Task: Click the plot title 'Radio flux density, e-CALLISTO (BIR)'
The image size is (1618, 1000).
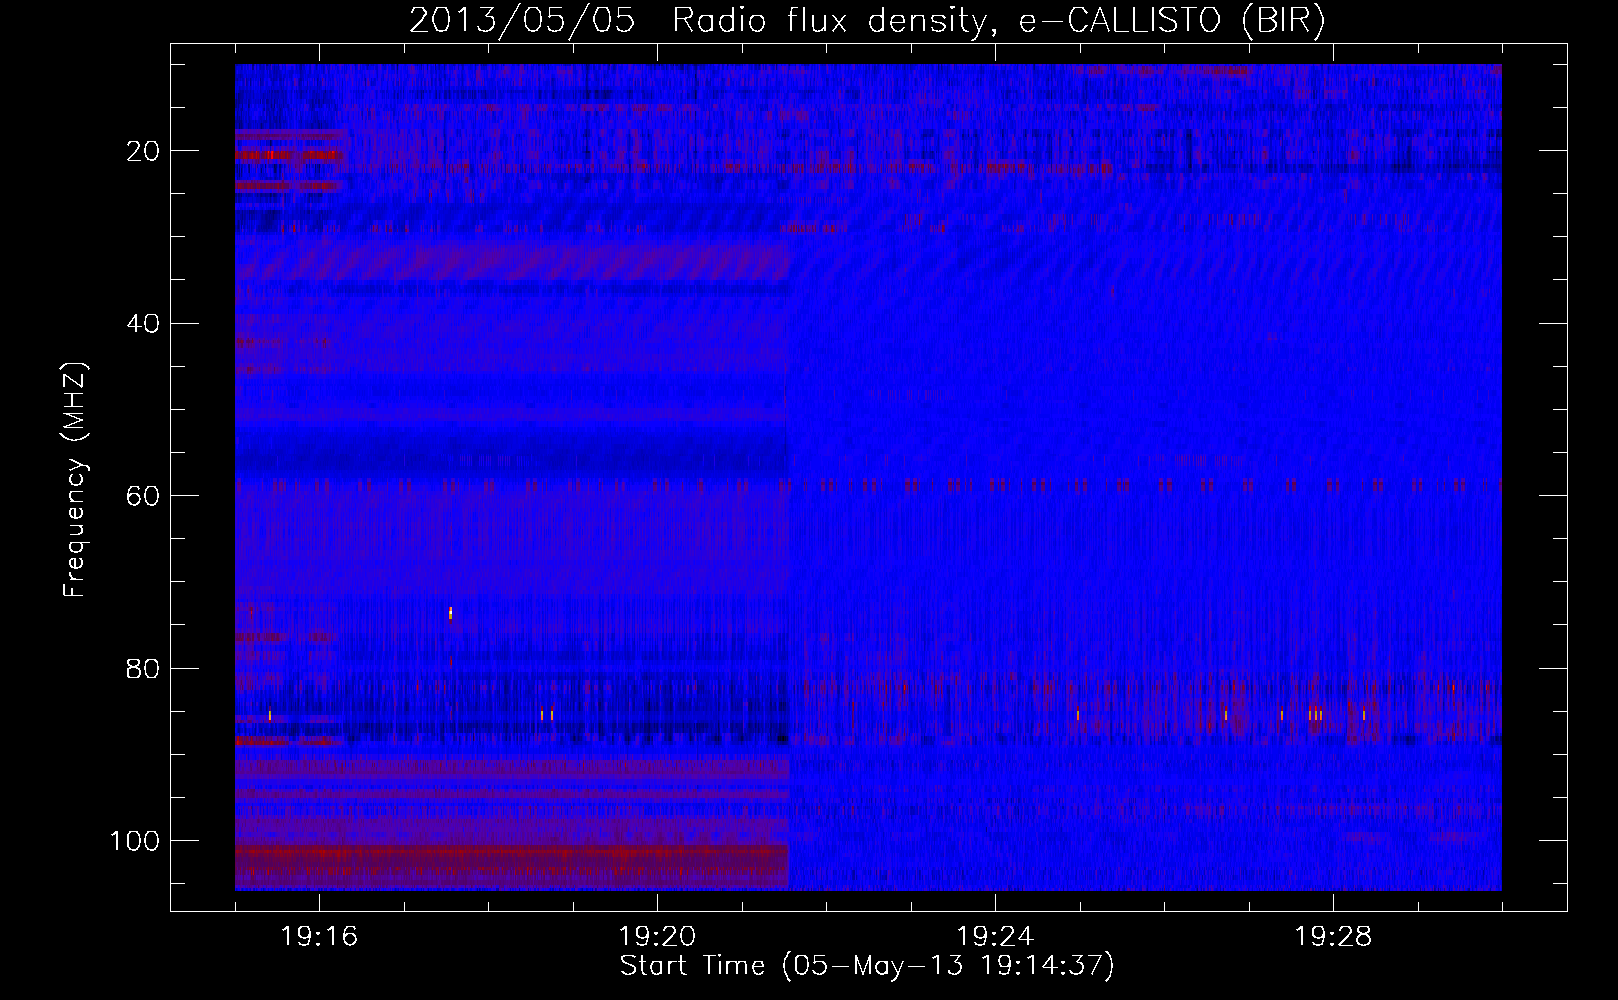Action: (x=998, y=21)
